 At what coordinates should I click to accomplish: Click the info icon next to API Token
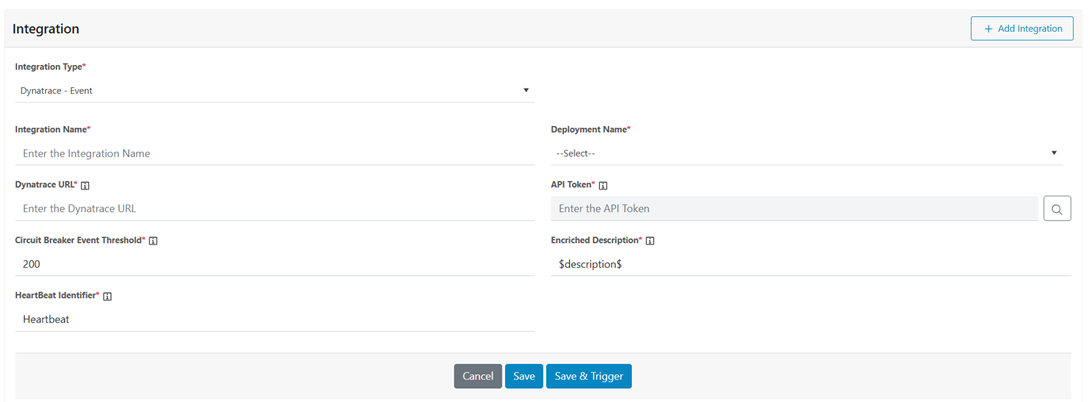(603, 186)
